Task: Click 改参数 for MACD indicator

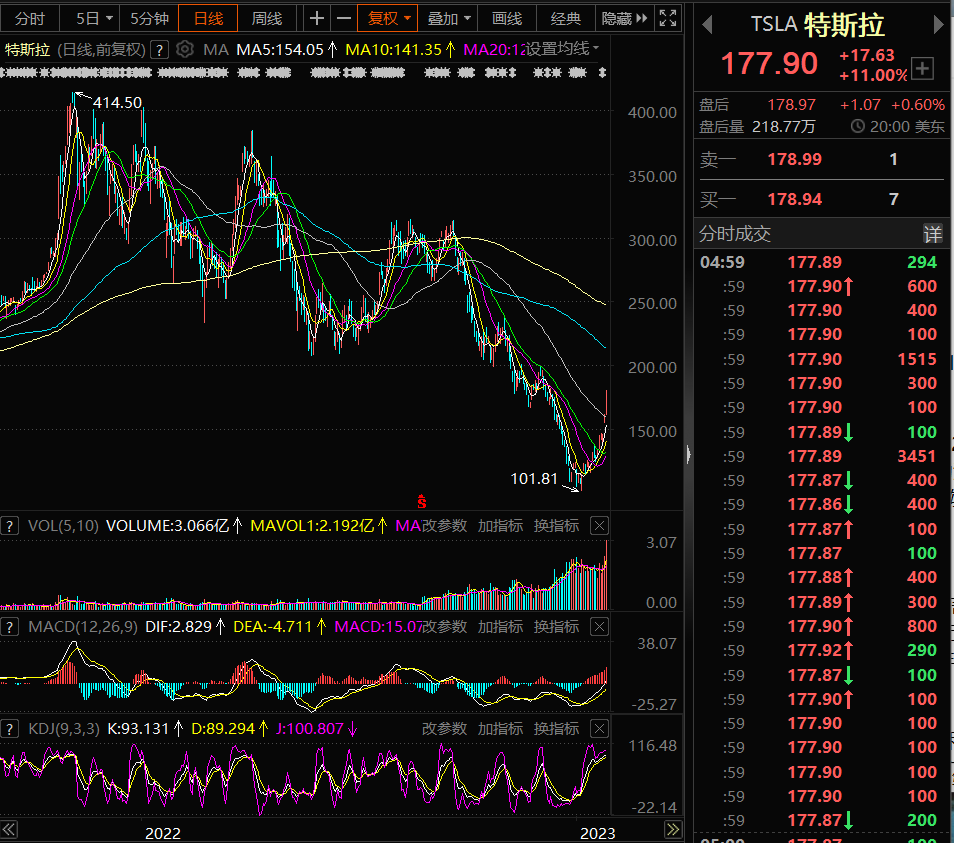Action: pyautogui.click(x=444, y=627)
